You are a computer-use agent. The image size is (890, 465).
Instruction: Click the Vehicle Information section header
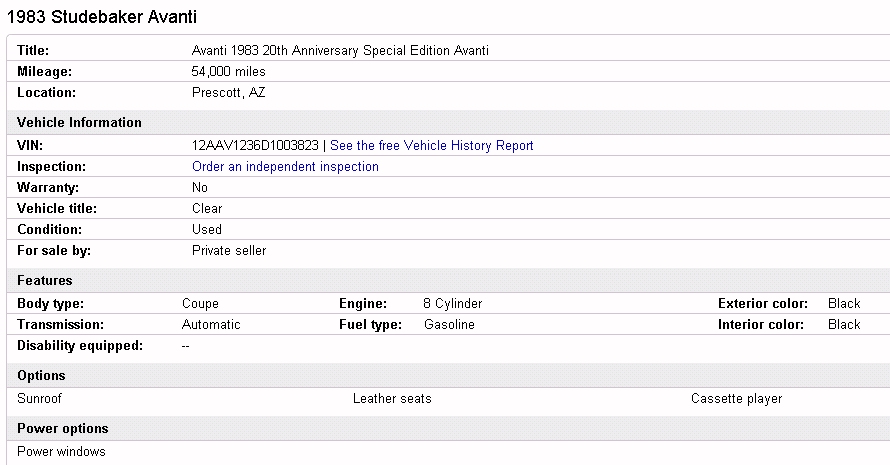pyautogui.click(x=79, y=123)
